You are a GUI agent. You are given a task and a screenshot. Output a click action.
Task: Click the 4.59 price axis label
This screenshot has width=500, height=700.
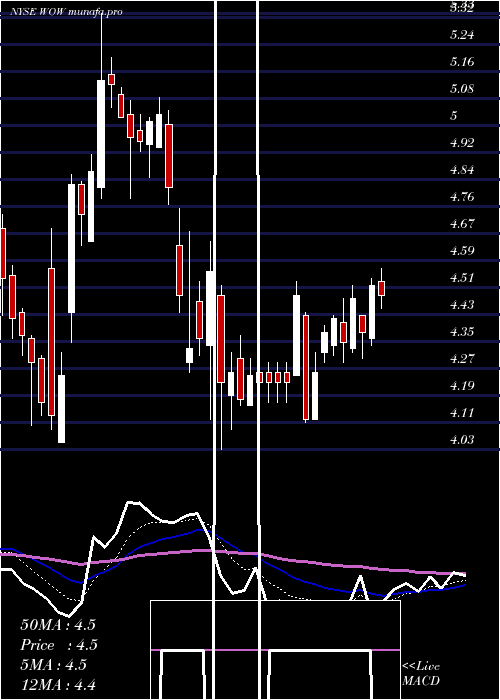tap(462, 250)
